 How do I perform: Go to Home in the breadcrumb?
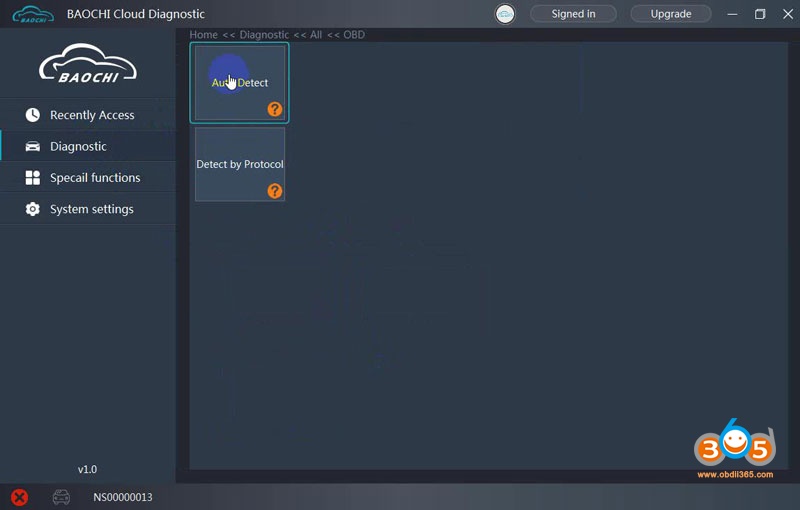coord(204,35)
